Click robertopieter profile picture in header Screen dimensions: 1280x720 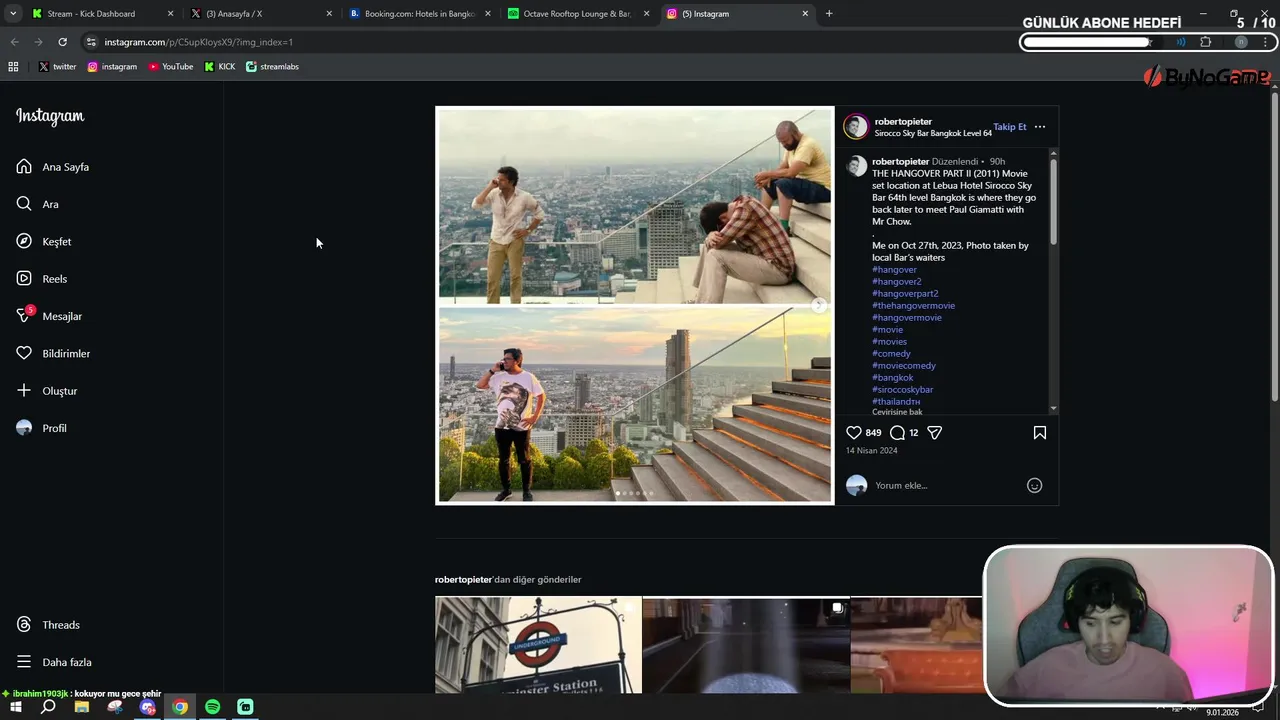point(856,127)
